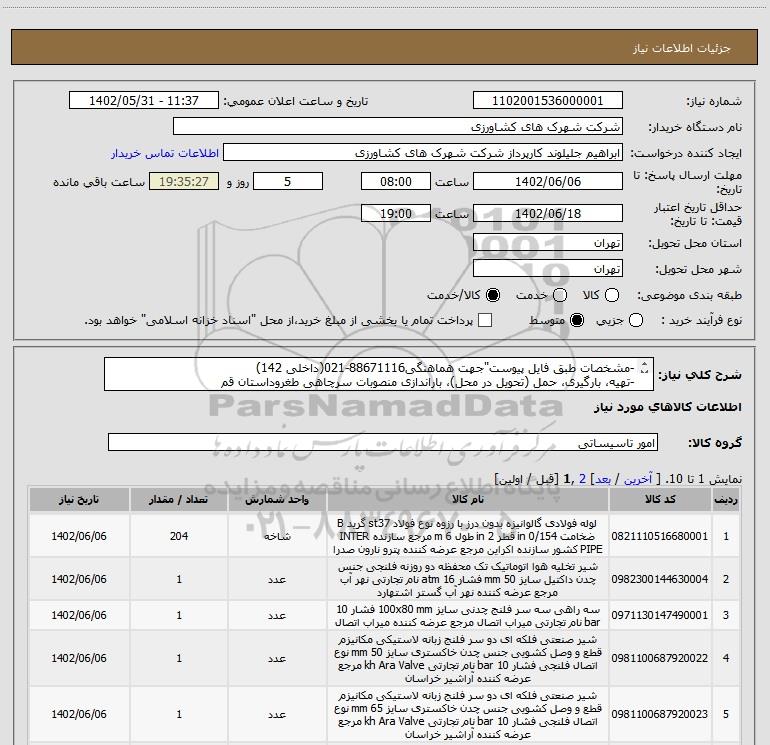Screen dimensions: 770x745
Task: Select item code 0821110516680001
Action: tap(660, 536)
